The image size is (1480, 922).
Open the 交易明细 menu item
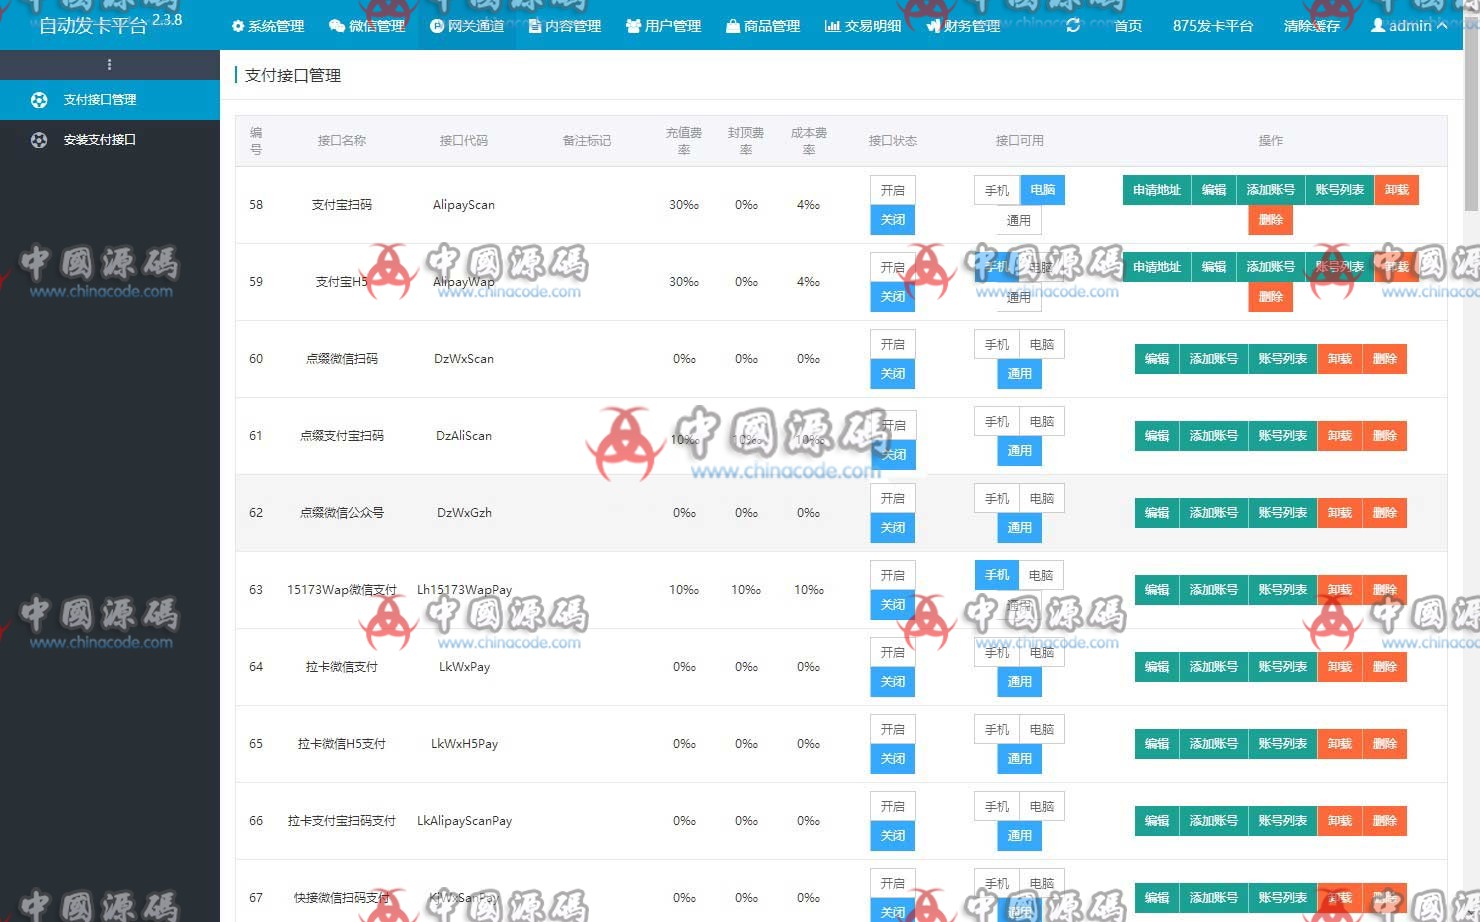pos(862,26)
